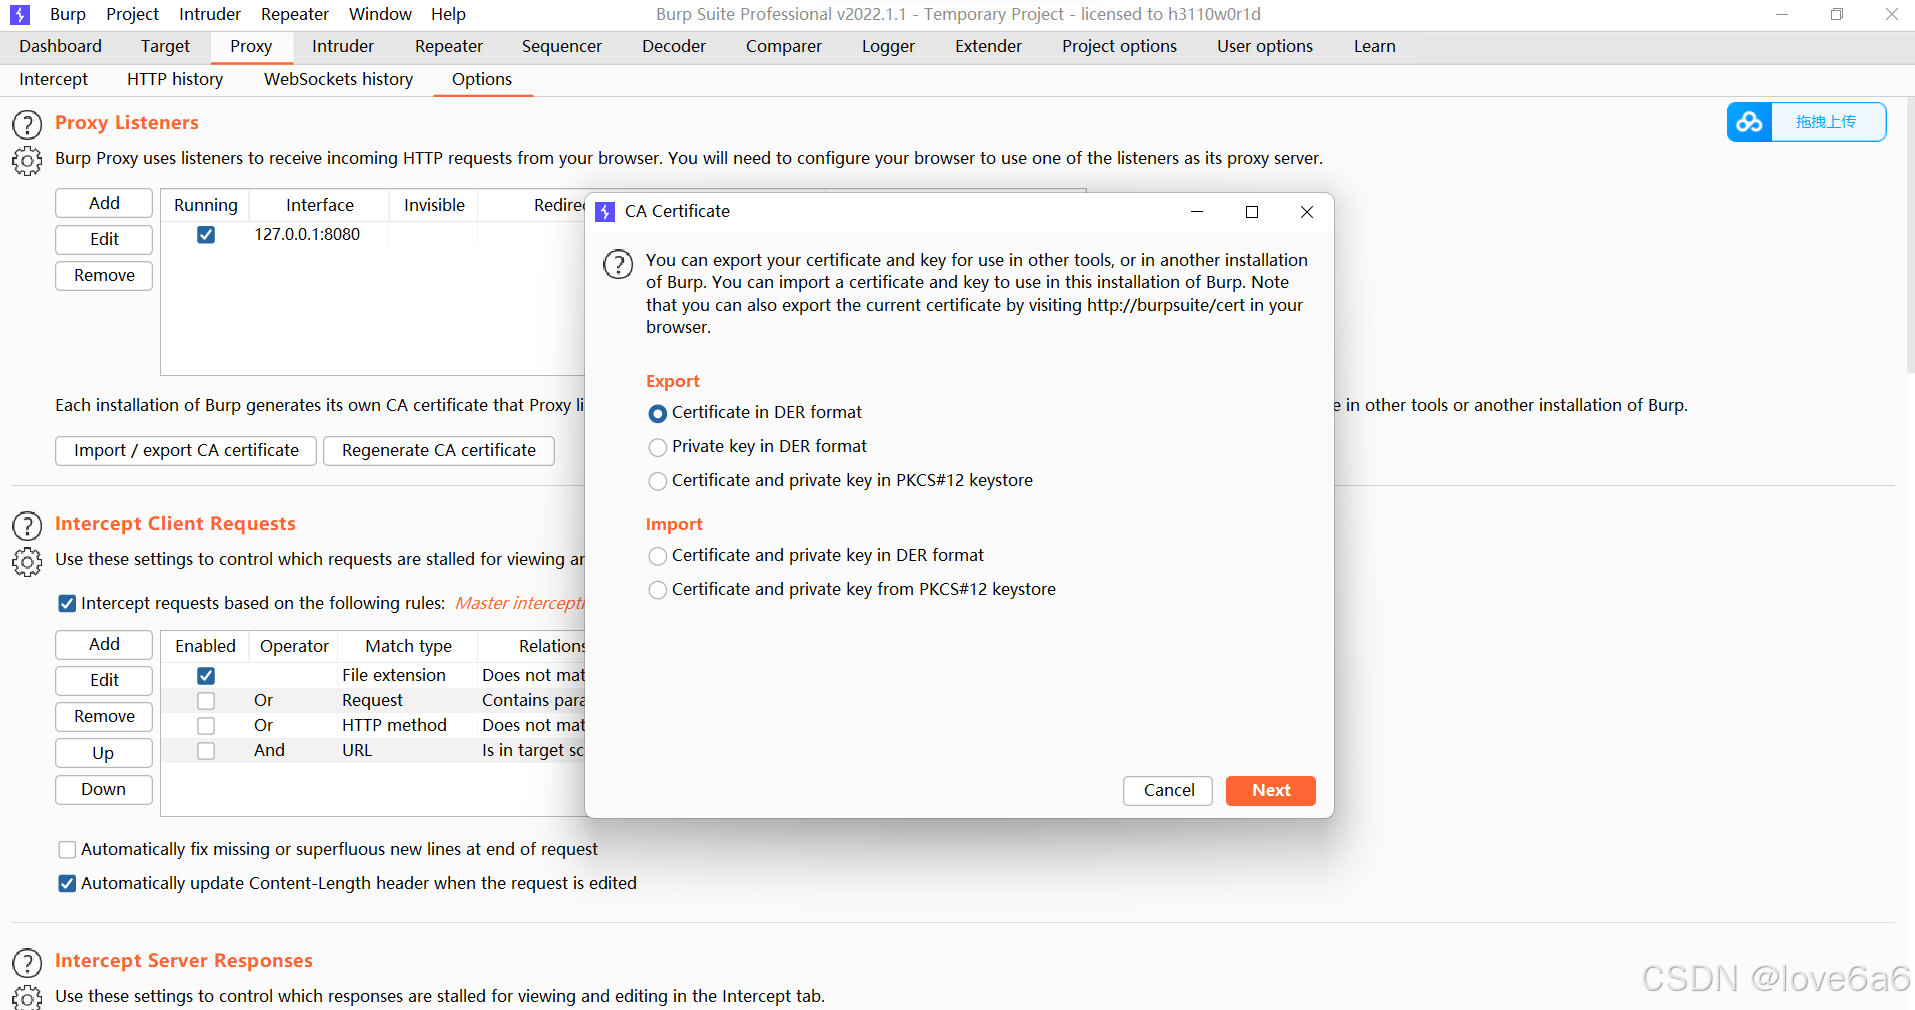Image resolution: width=1915 pixels, height=1010 pixels.
Task: Toggle automatically update Content-Length header checkbox
Action: click(x=67, y=884)
